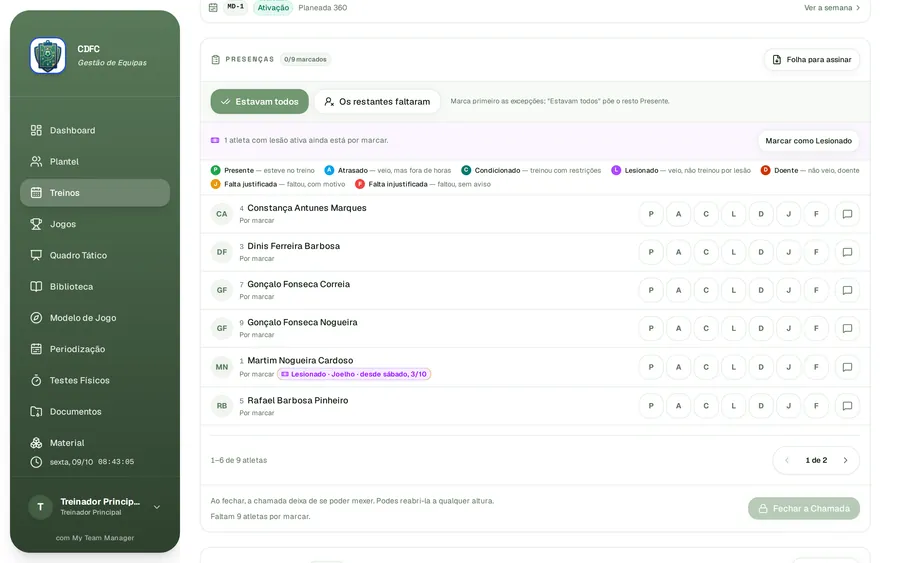Click the MD-1 tag
Viewport: 900px width, 563px height.
235,7
